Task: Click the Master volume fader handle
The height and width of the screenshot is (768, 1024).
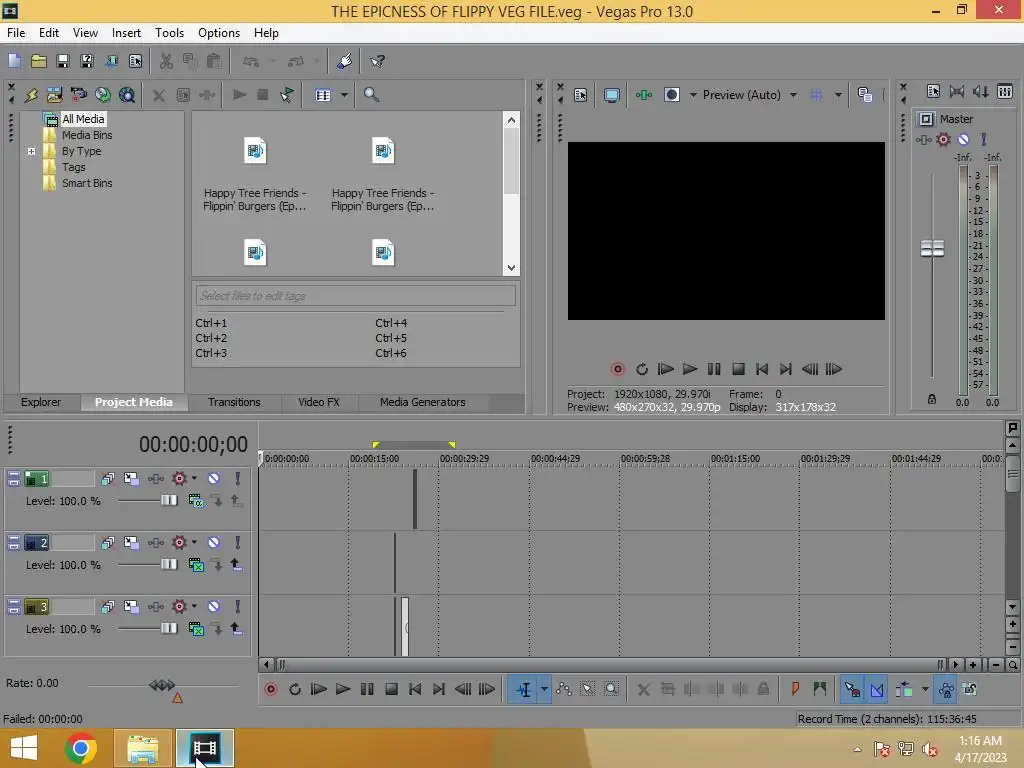Action: coord(932,249)
